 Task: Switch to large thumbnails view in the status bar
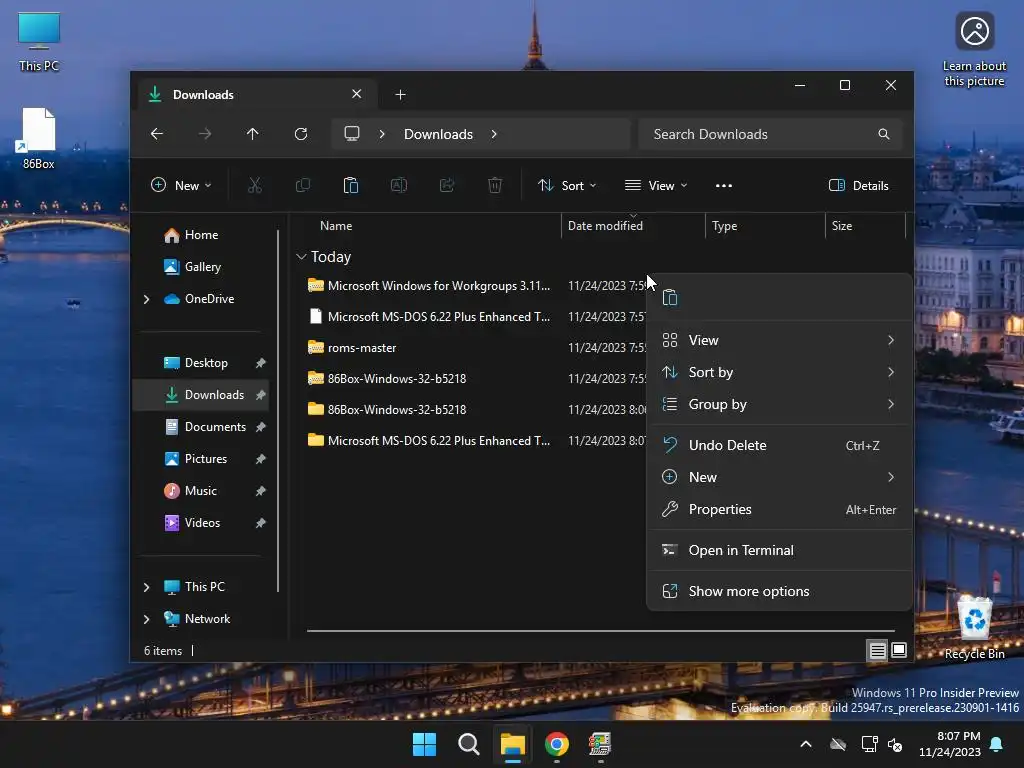point(899,650)
